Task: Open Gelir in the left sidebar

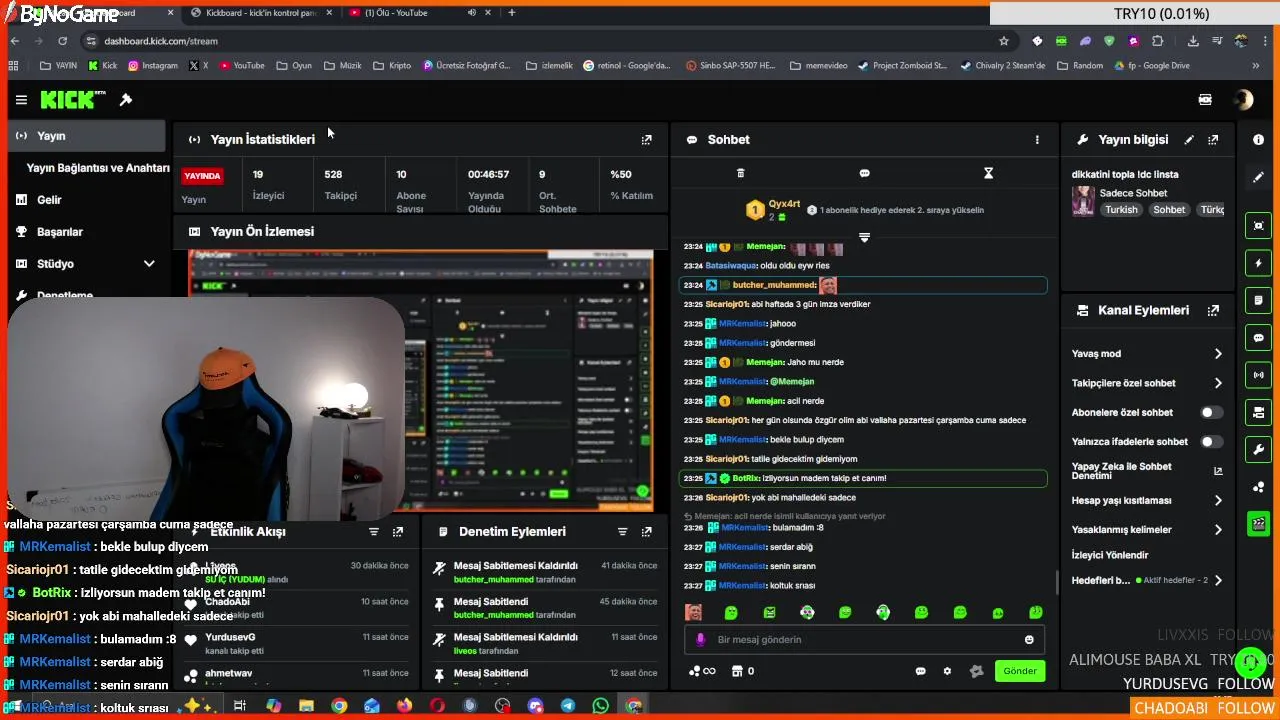Action: point(49,200)
